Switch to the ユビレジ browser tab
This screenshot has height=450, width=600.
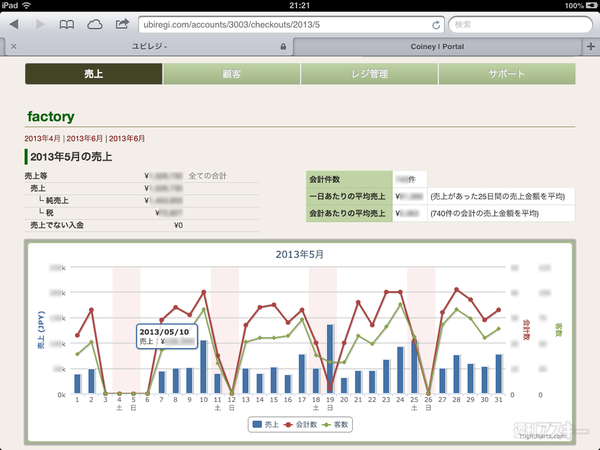pos(149,46)
